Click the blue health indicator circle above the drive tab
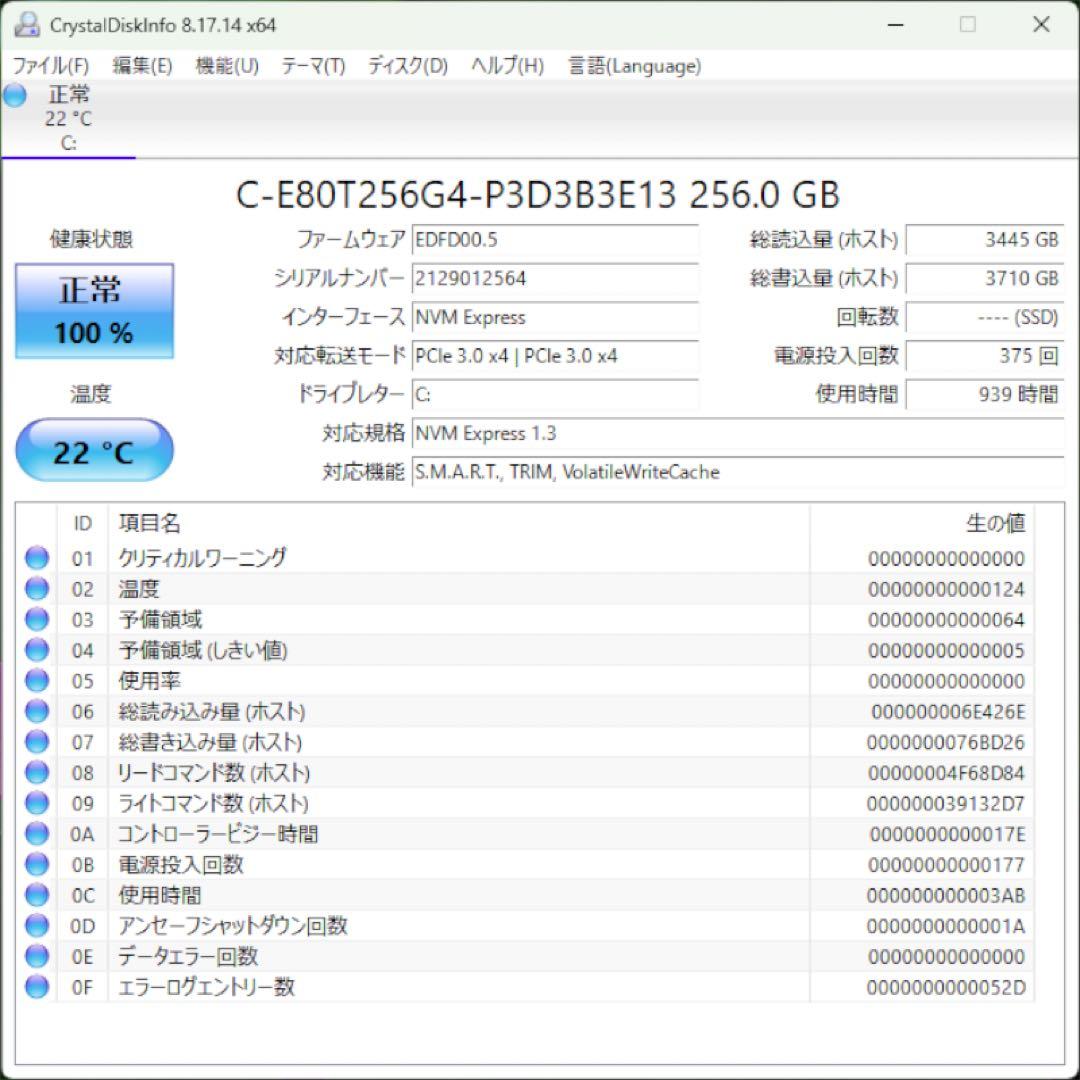 pos(13,95)
